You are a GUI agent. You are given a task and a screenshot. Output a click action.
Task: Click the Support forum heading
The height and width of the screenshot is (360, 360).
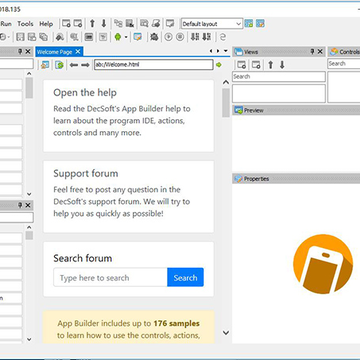coord(86,173)
